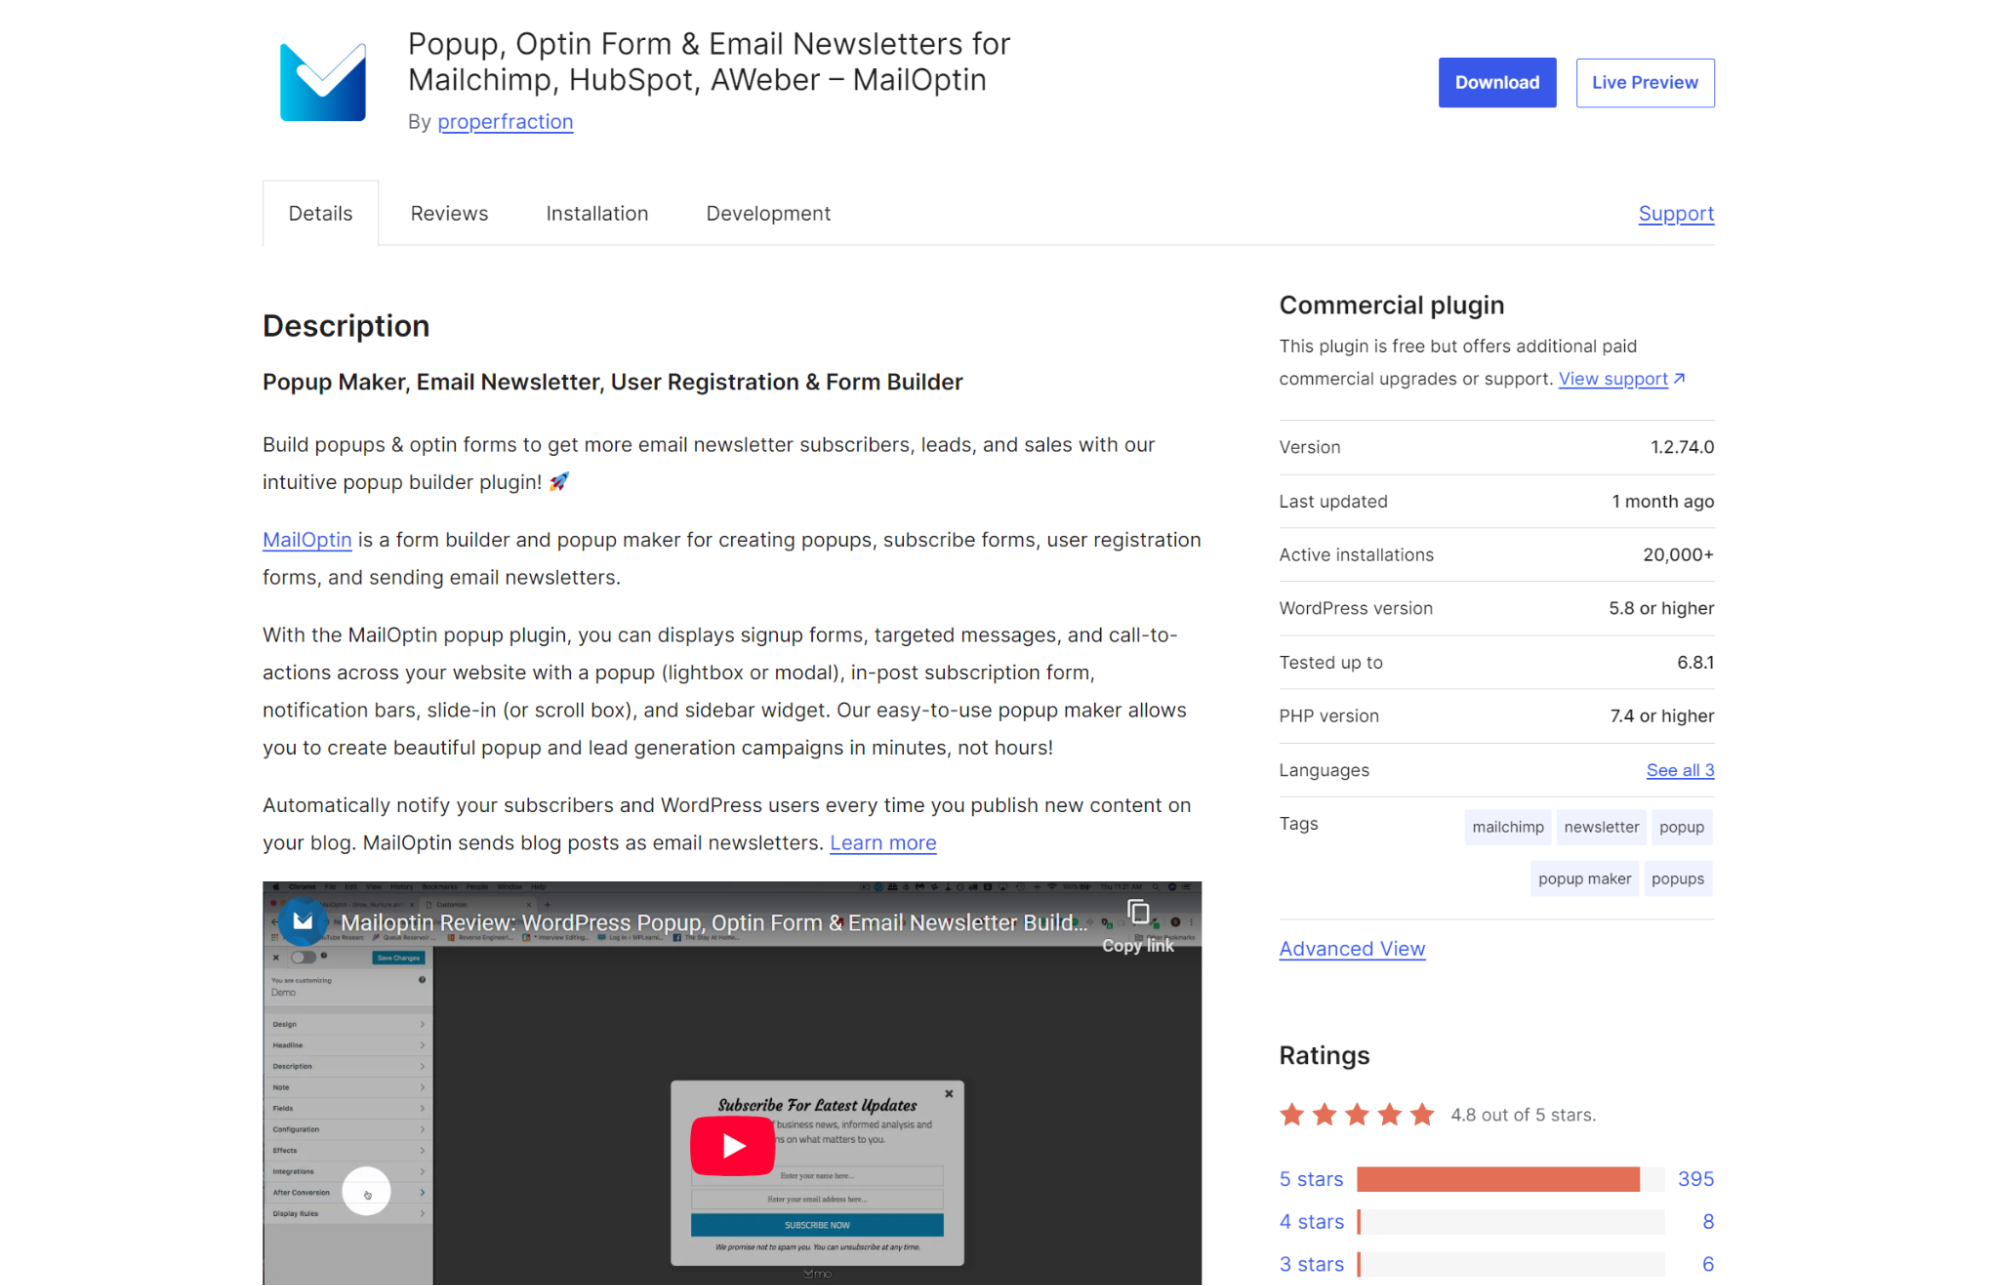Click the 3 stars rating bar

(1510, 1264)
